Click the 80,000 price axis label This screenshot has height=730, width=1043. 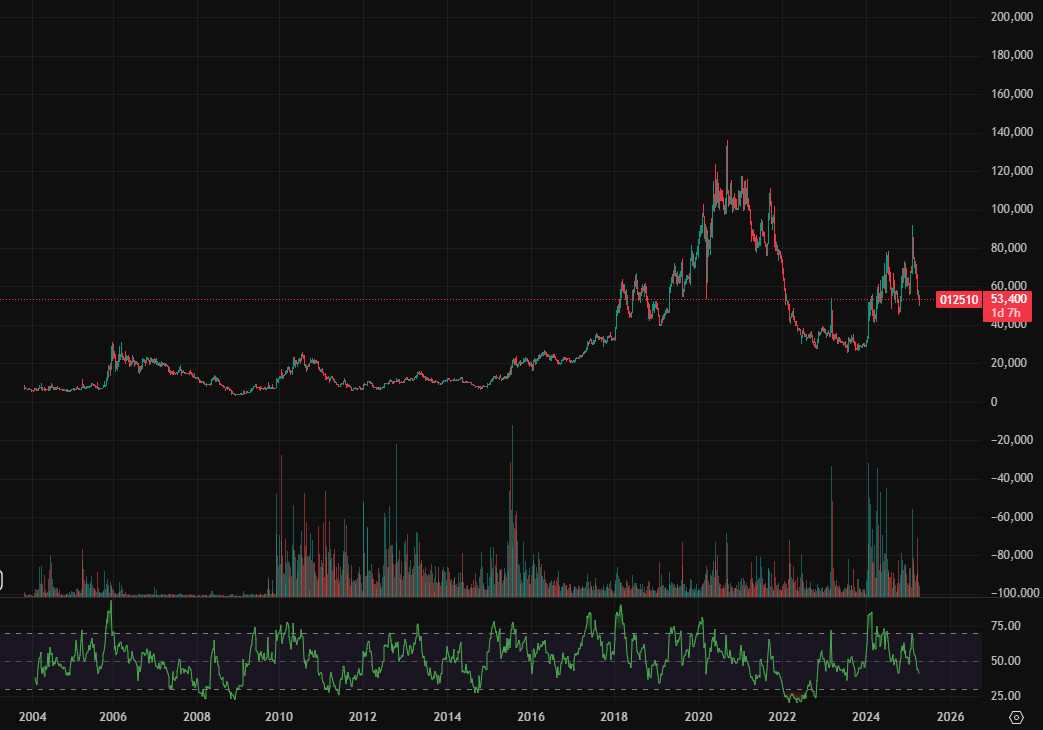1008,248
